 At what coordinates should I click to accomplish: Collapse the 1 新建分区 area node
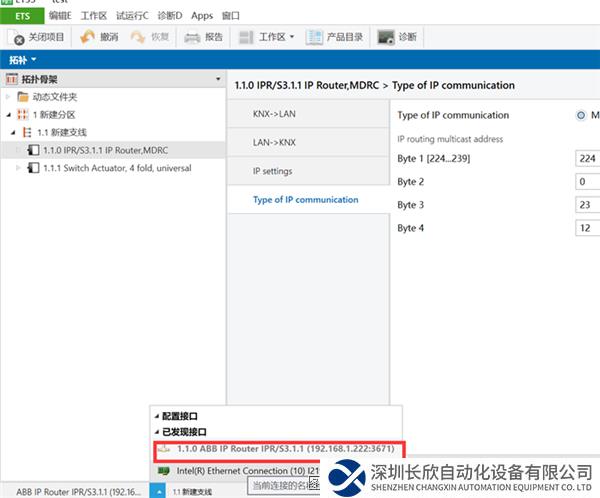(8, 115)
